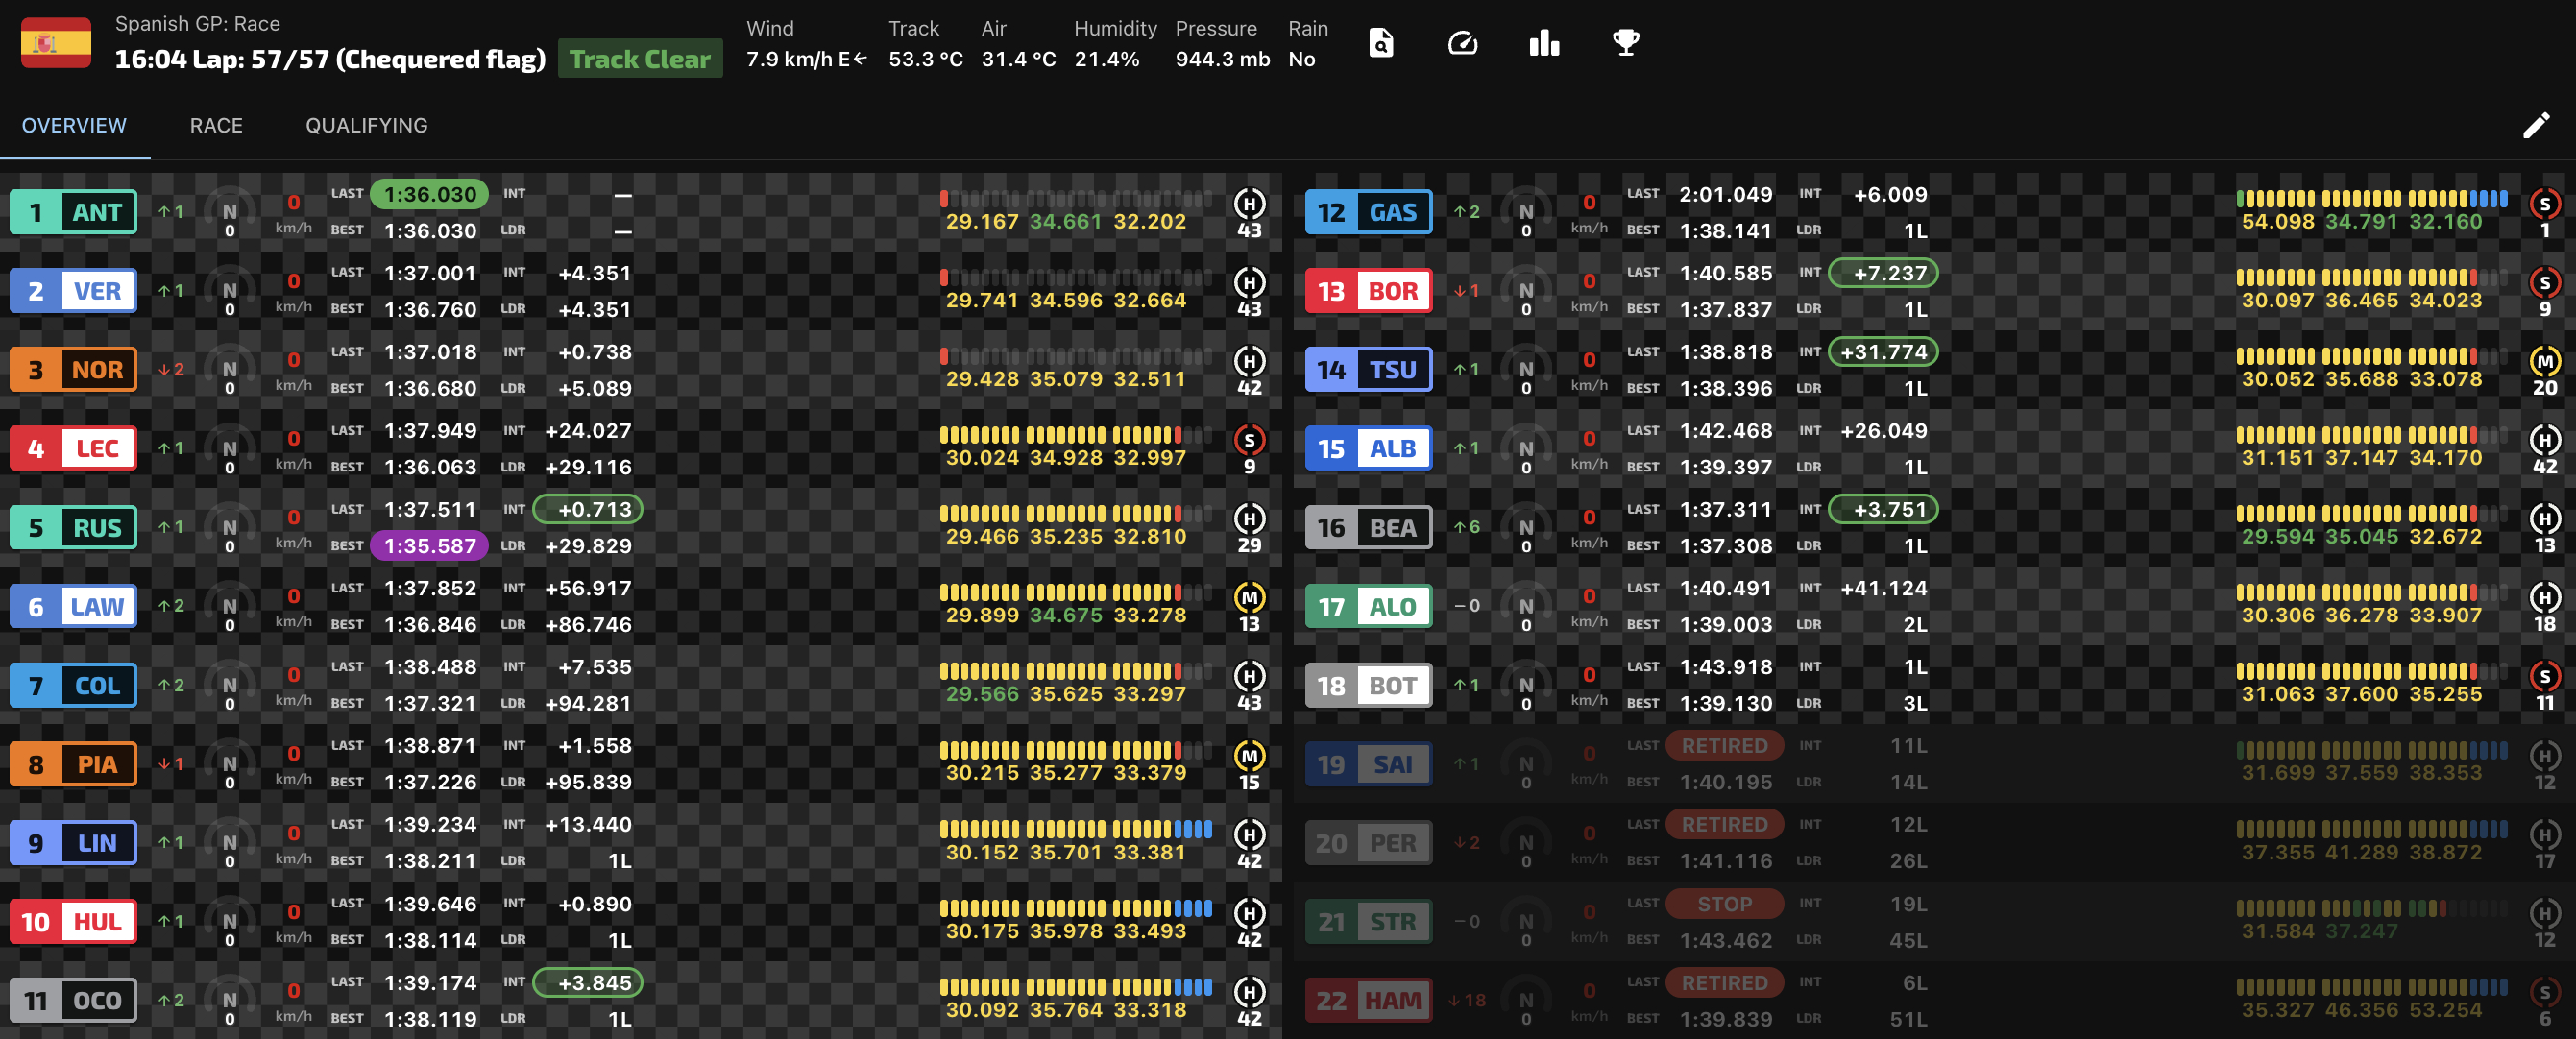Click HUL's hard tyre icon
The image size is (2576, 1039).
point(1249,913)
